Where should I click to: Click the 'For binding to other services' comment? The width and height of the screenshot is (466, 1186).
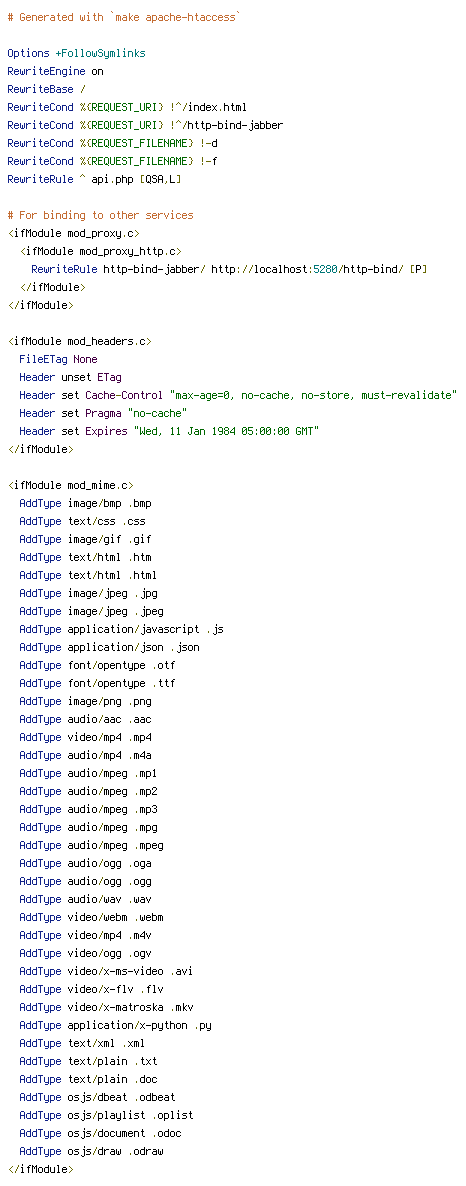(100, 216)
